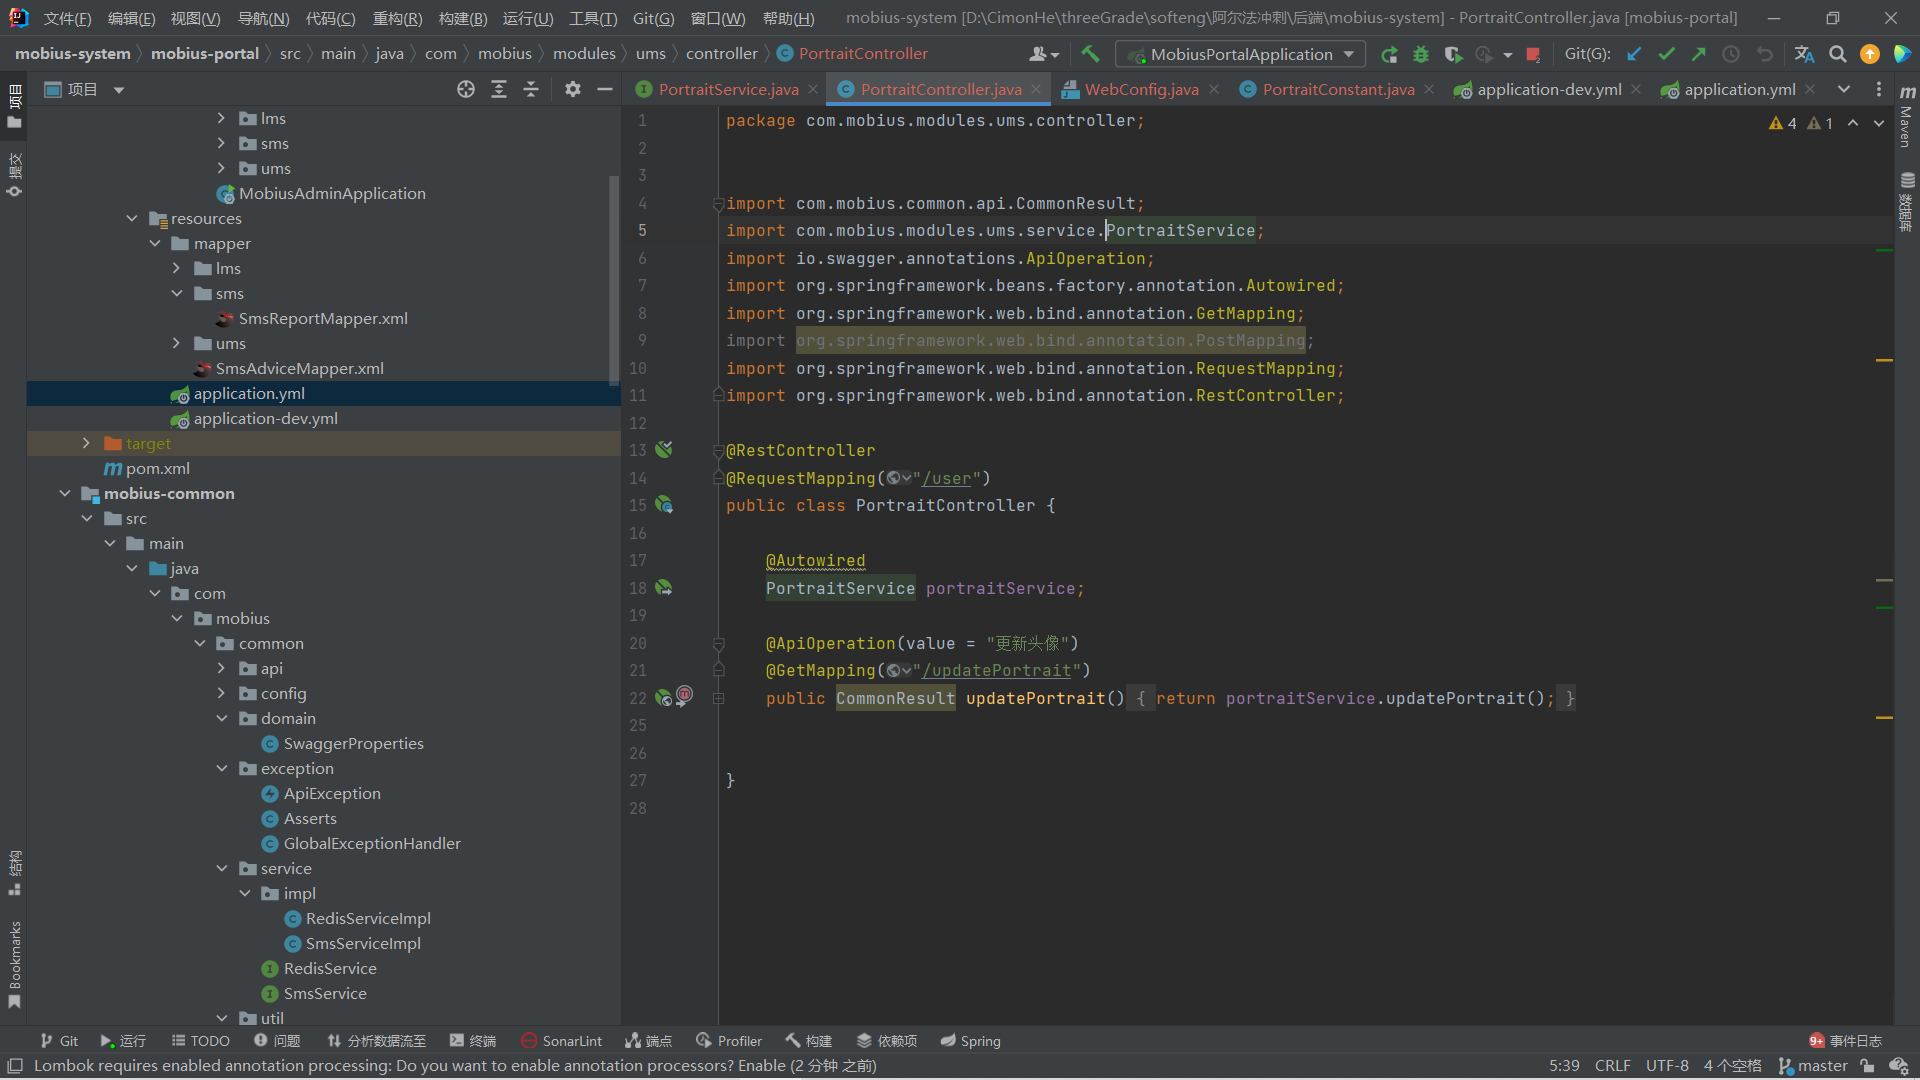
Task: Expand all project tree nodes
Action: [499, 89]
